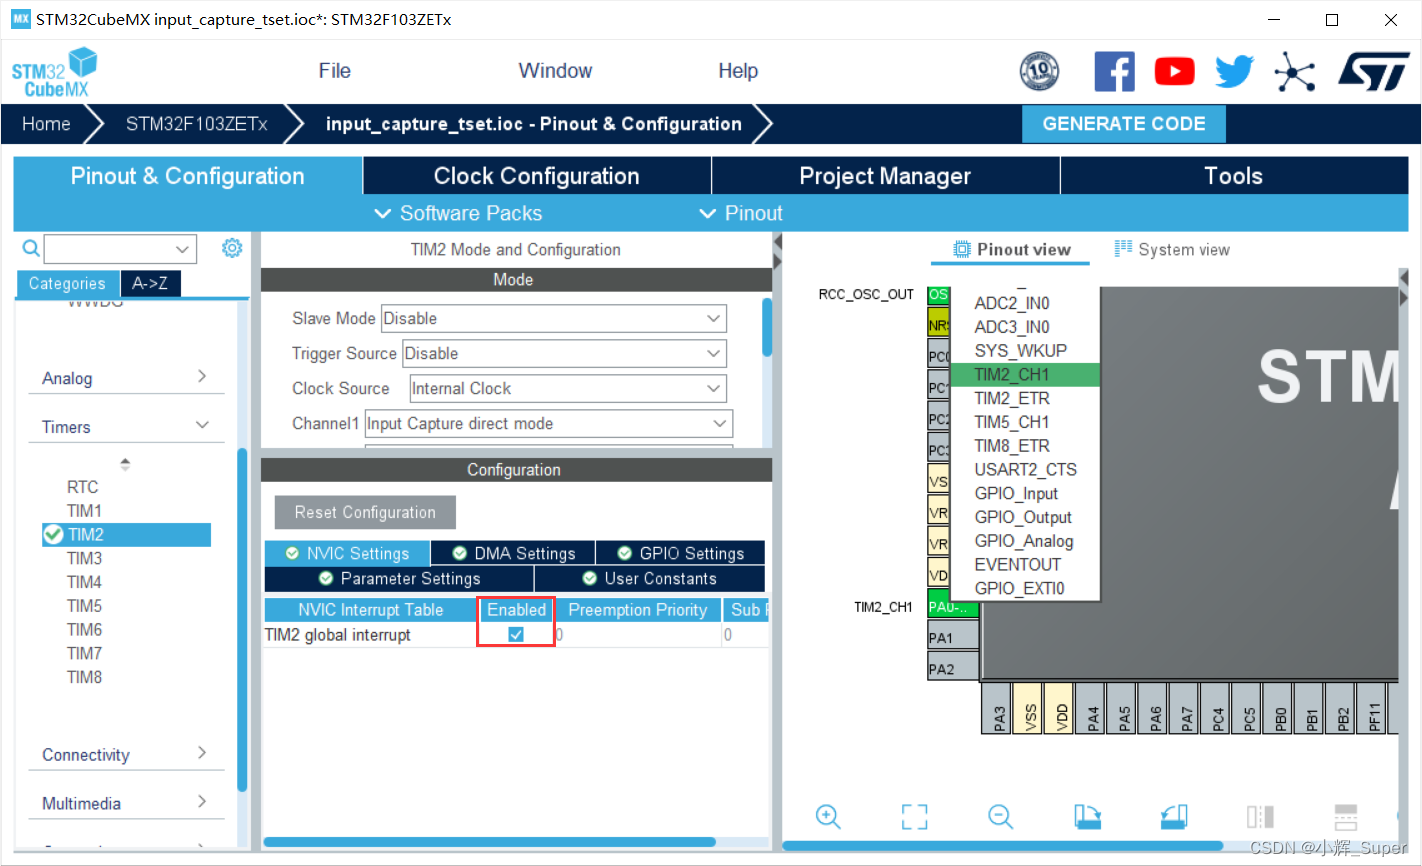Open the gear settings next to search
This screenshot has width=1422, height=866.
pyautogui.click(x=232, y=248)
